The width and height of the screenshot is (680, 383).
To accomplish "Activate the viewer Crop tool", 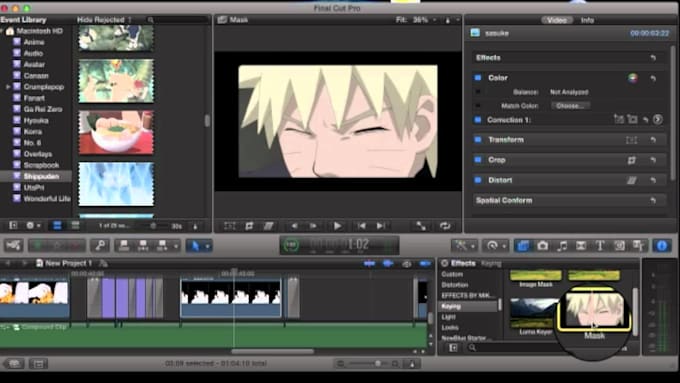I will pyautogui.click(x=249, y=226).
